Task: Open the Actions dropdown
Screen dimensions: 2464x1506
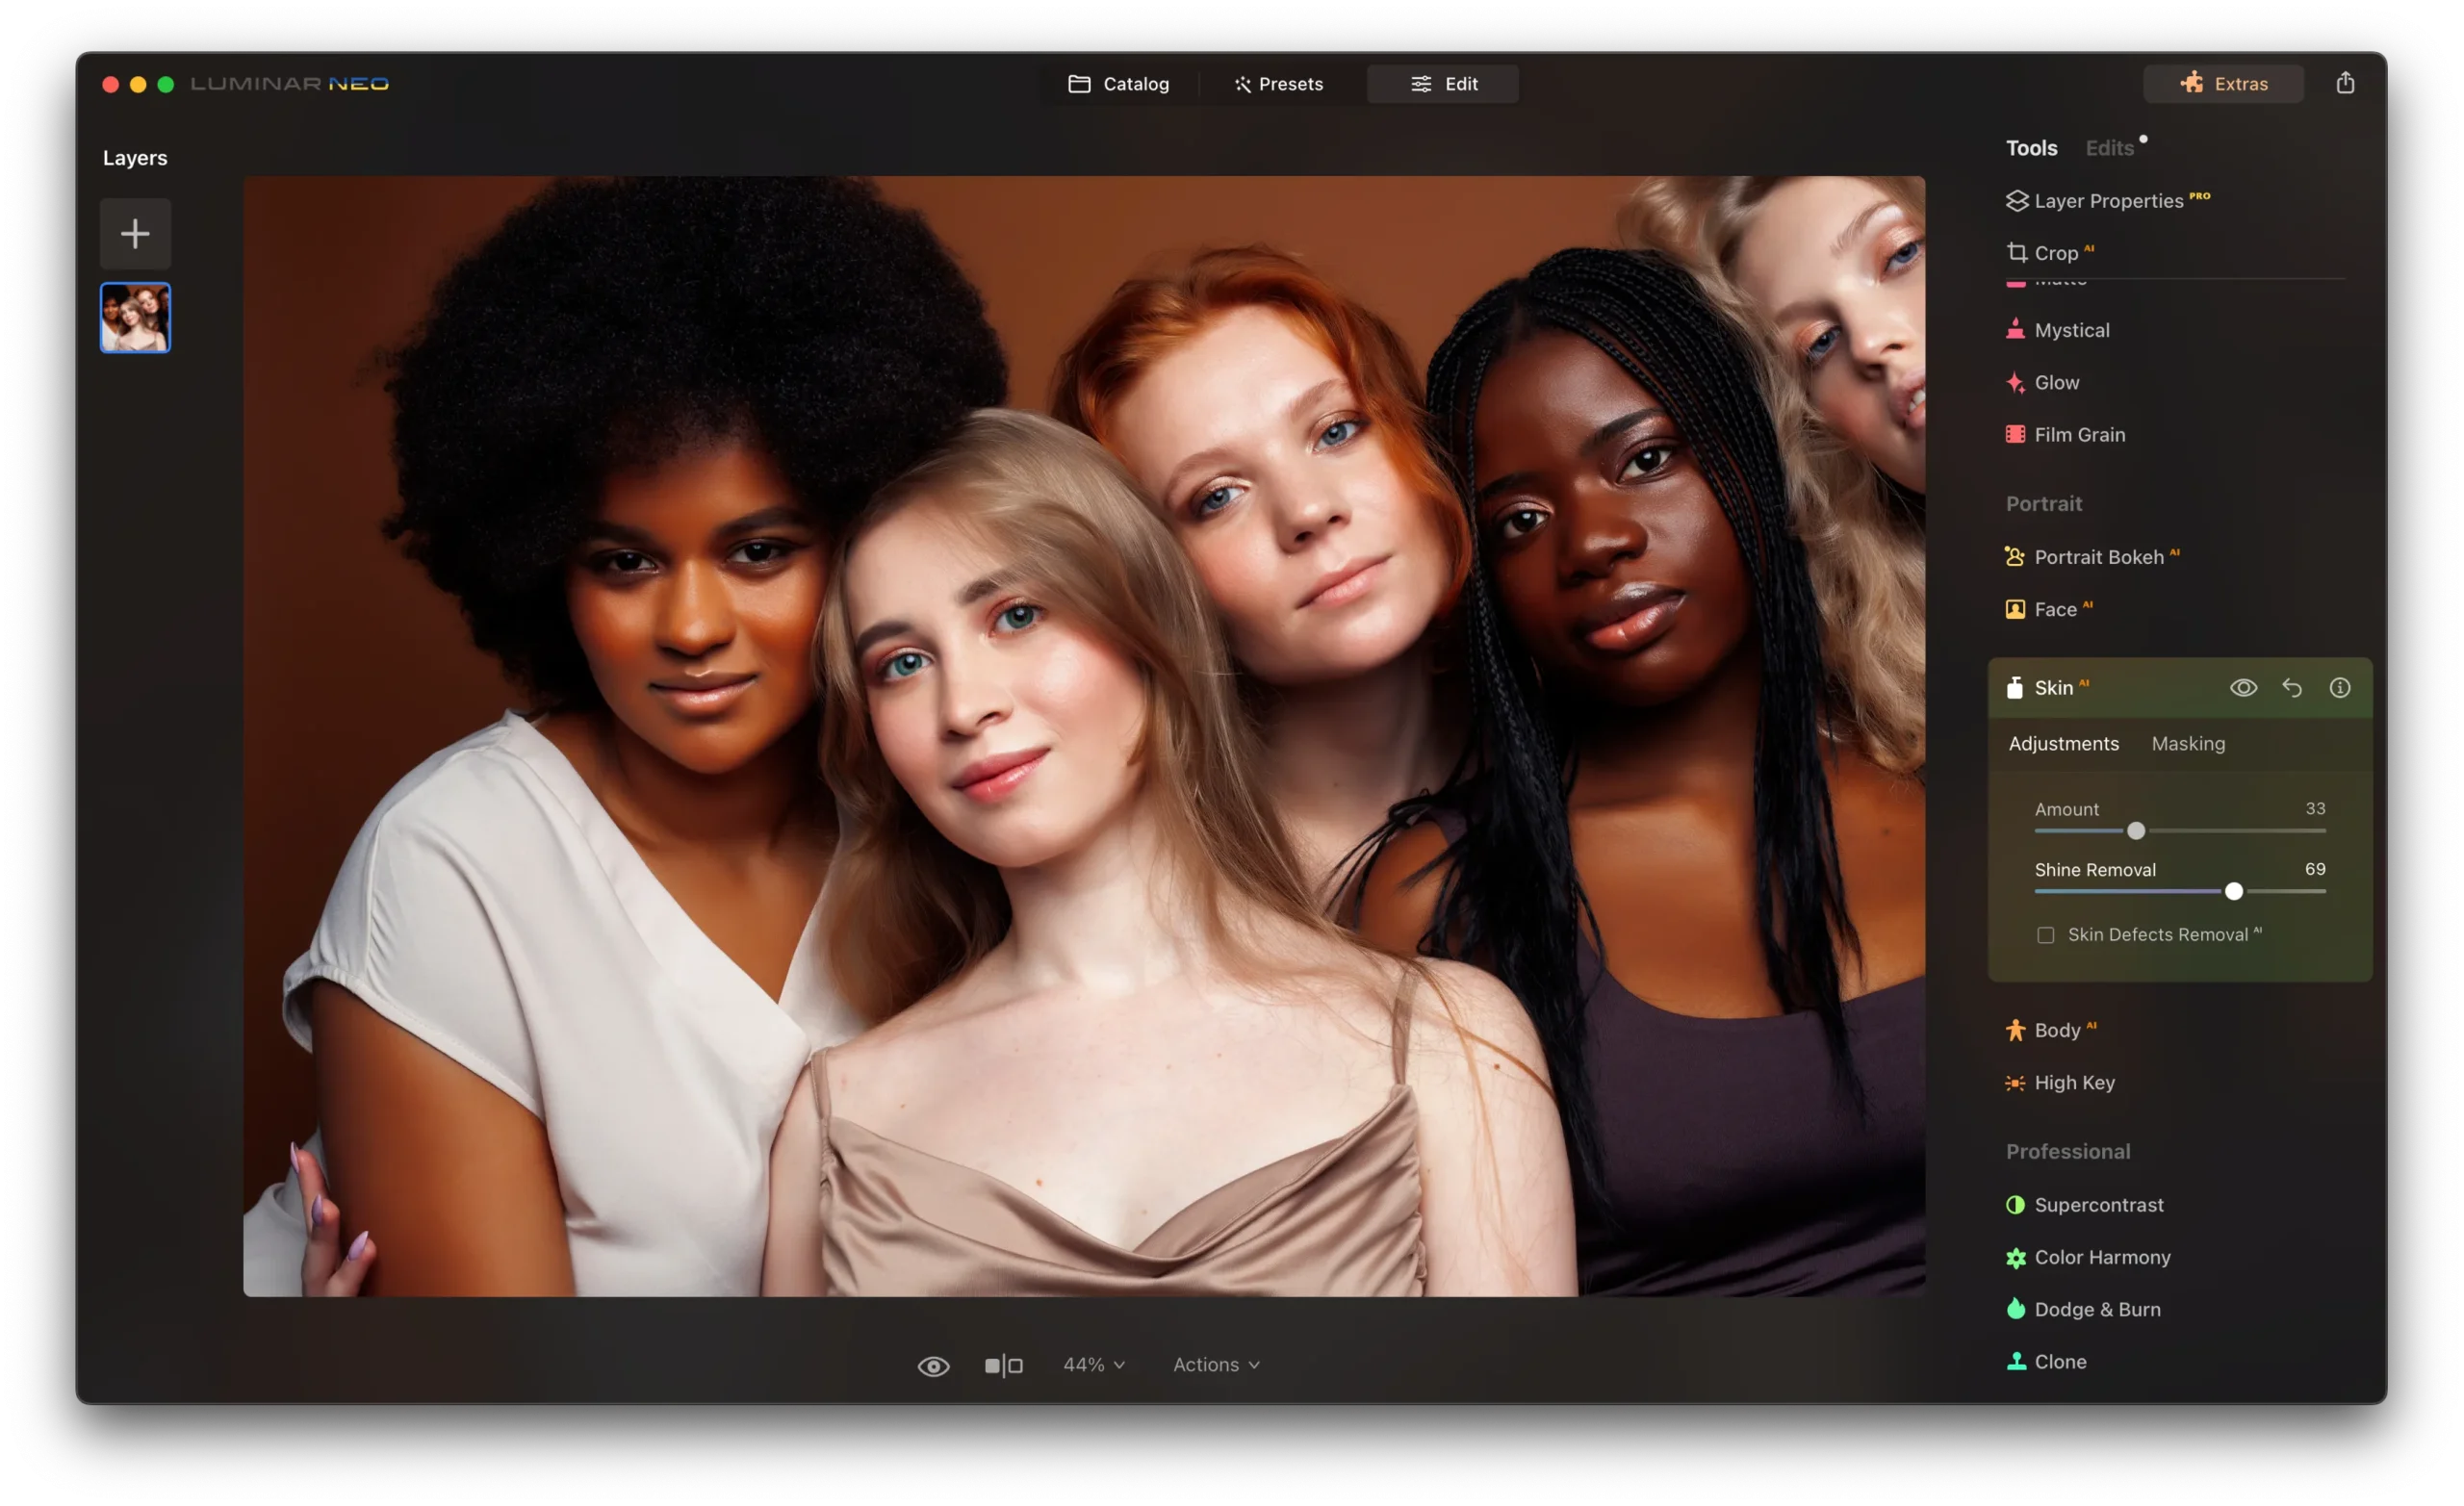Action: point(1215,1364)
